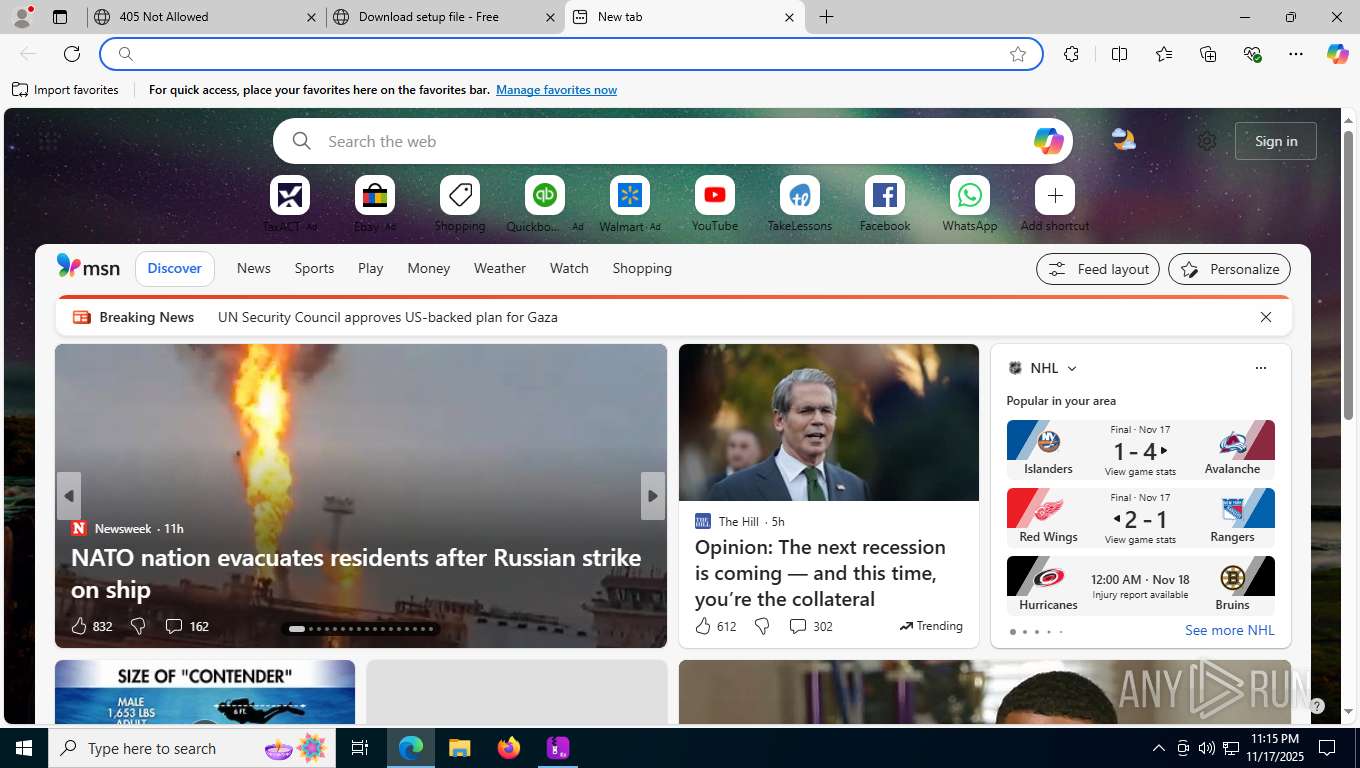Dislike The Hill recession opinion article

762,626
